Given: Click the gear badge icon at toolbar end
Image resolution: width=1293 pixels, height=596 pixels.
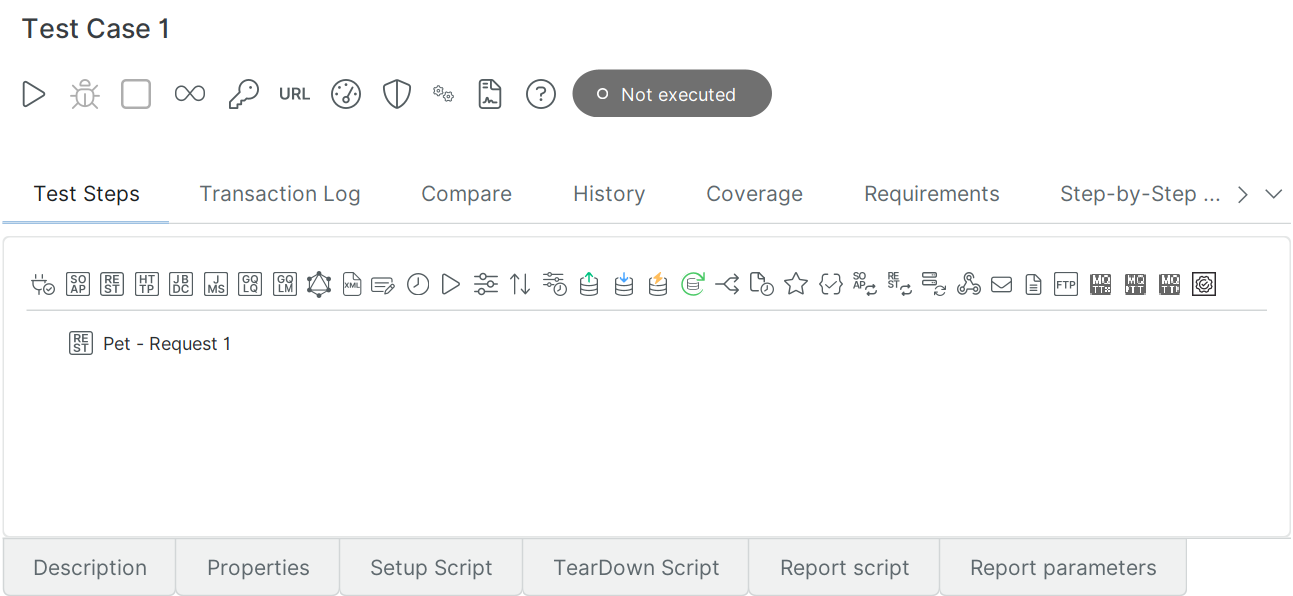Looking at the screenshot, I should point(1204,284).
